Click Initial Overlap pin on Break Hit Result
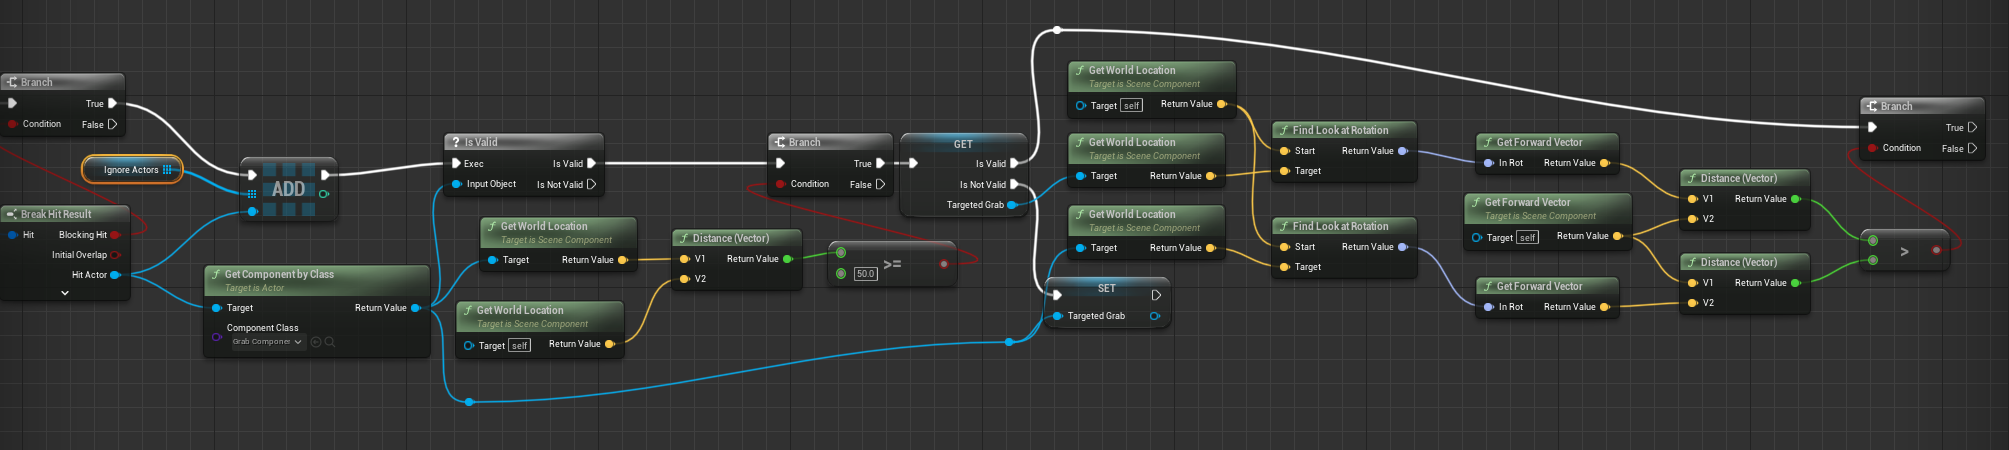The image size is (2009, 450). (115, 255)
